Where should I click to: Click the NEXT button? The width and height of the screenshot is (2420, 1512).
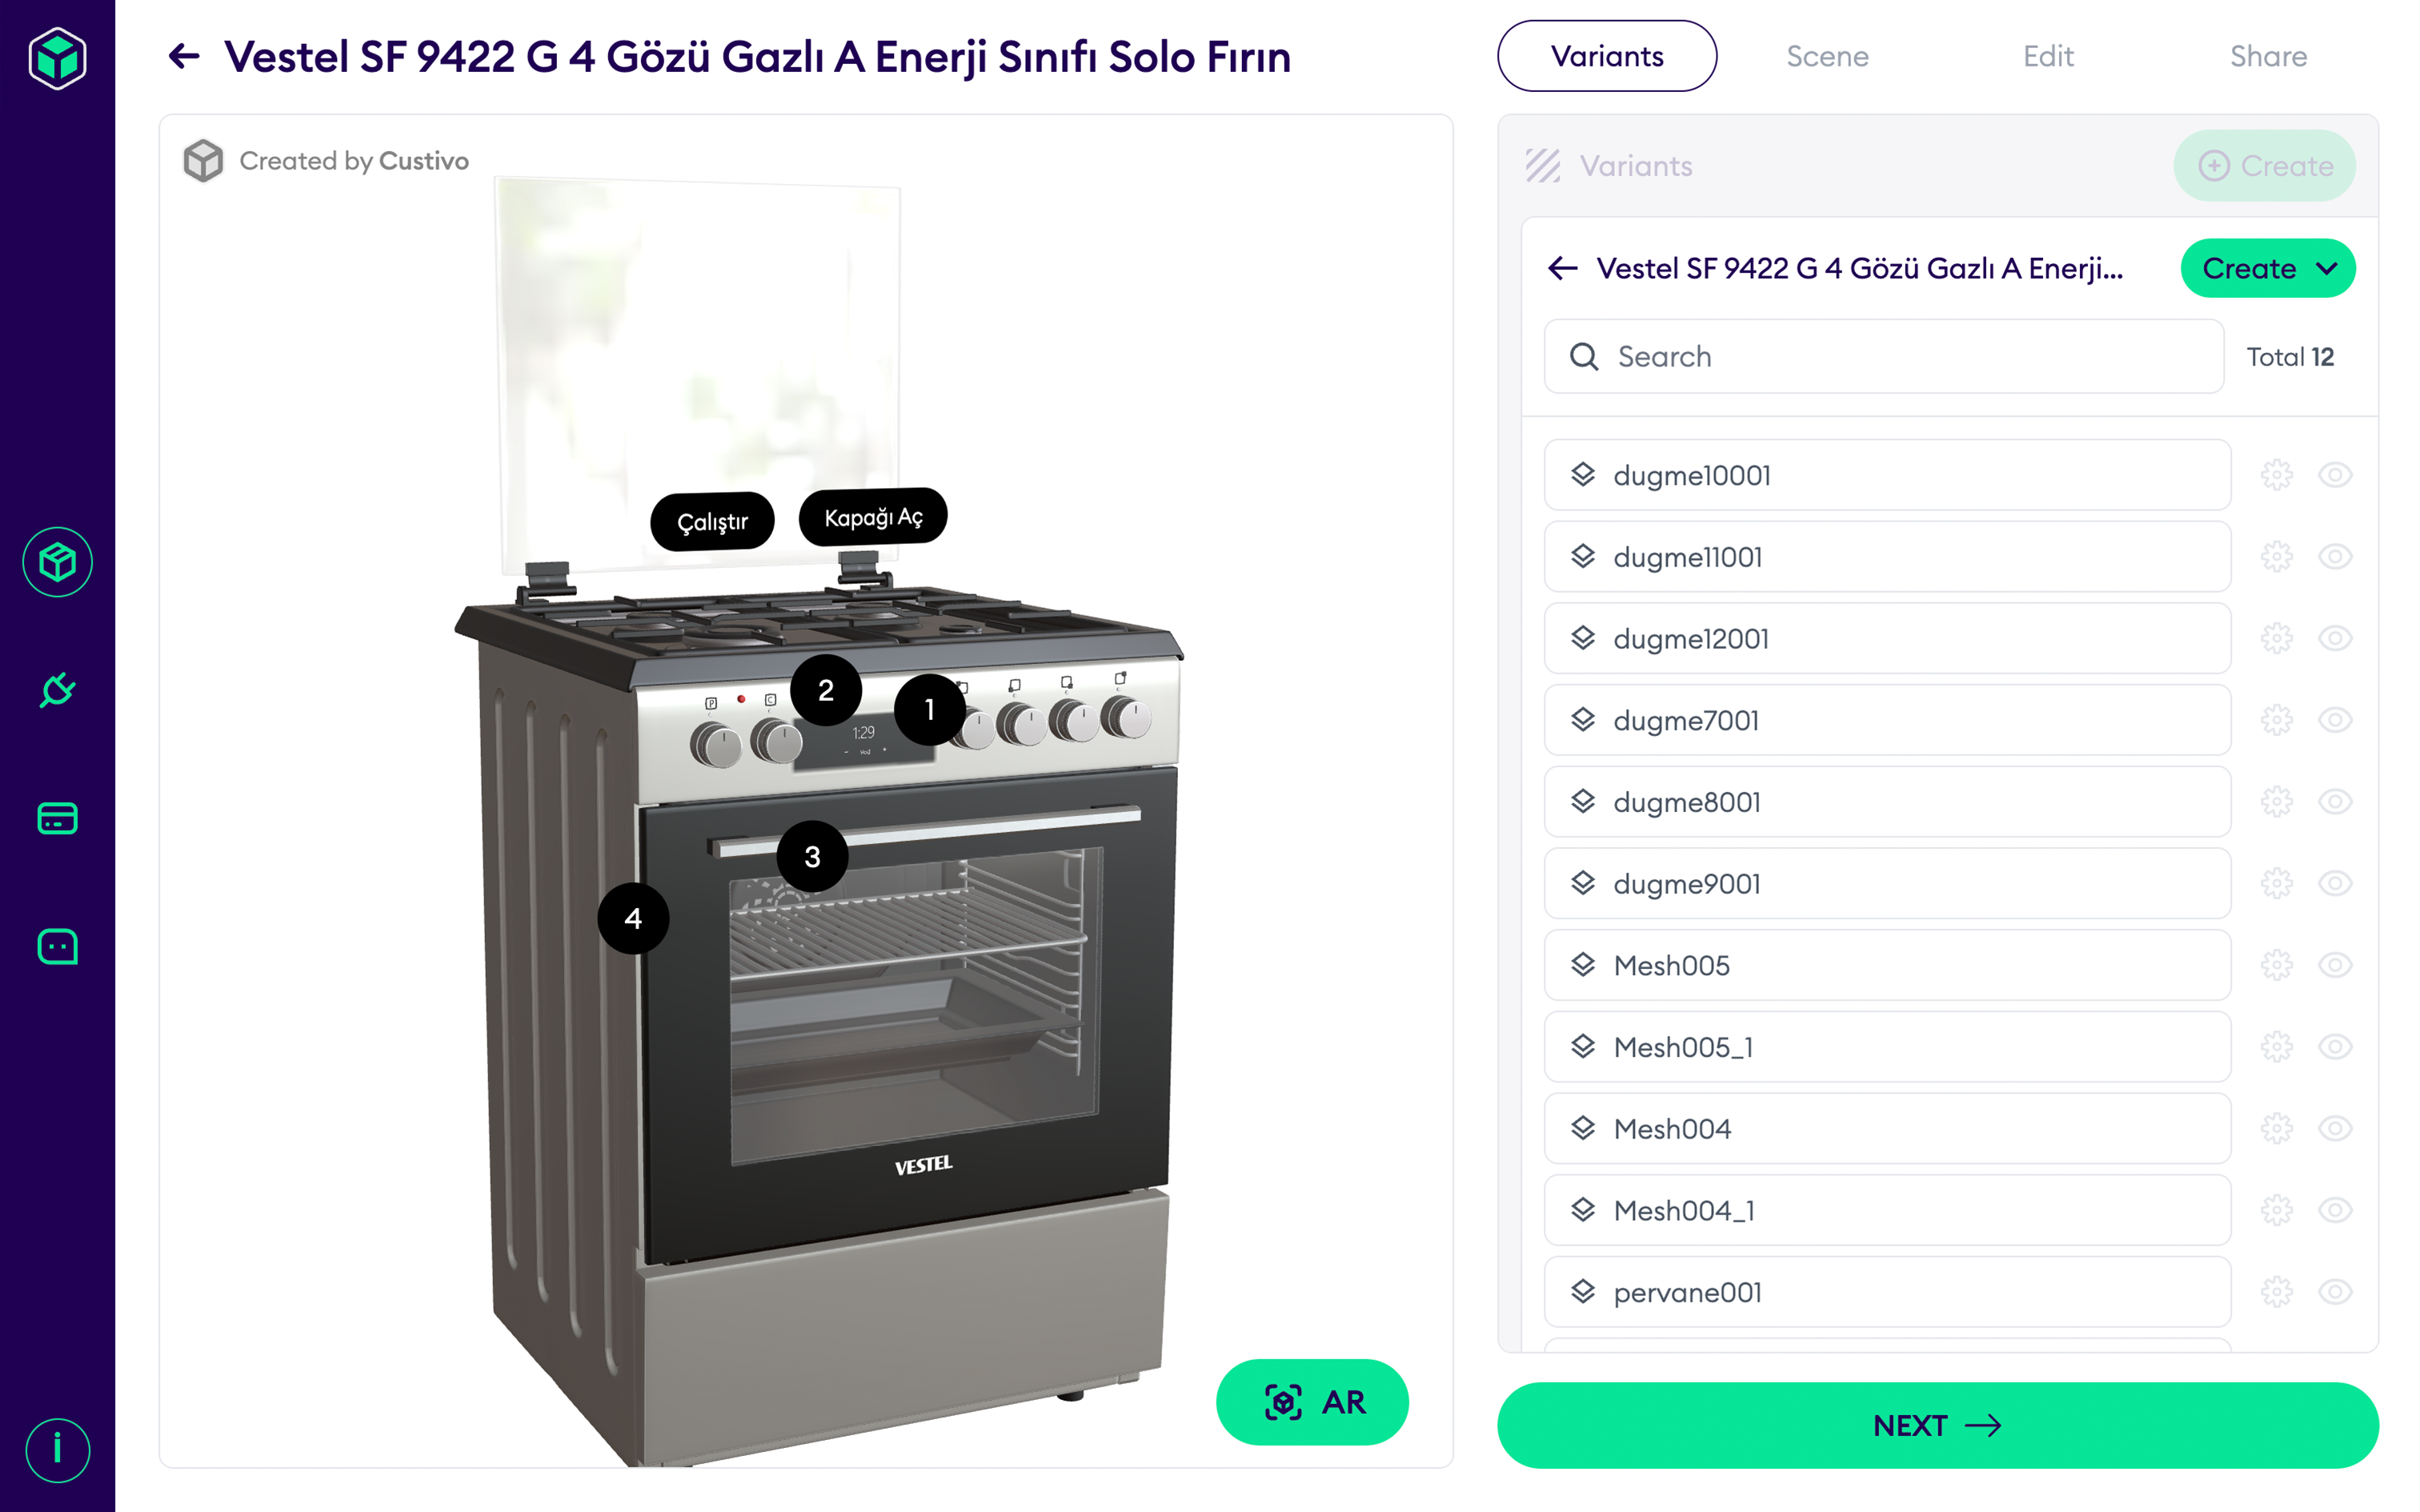(1937, 1425)
